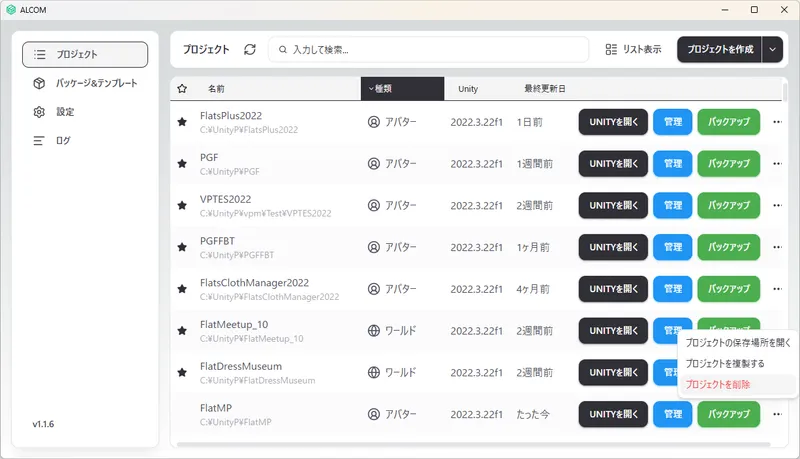Toggle favorite star for FlatsPlus2022
800x459 pixels.
182,122
